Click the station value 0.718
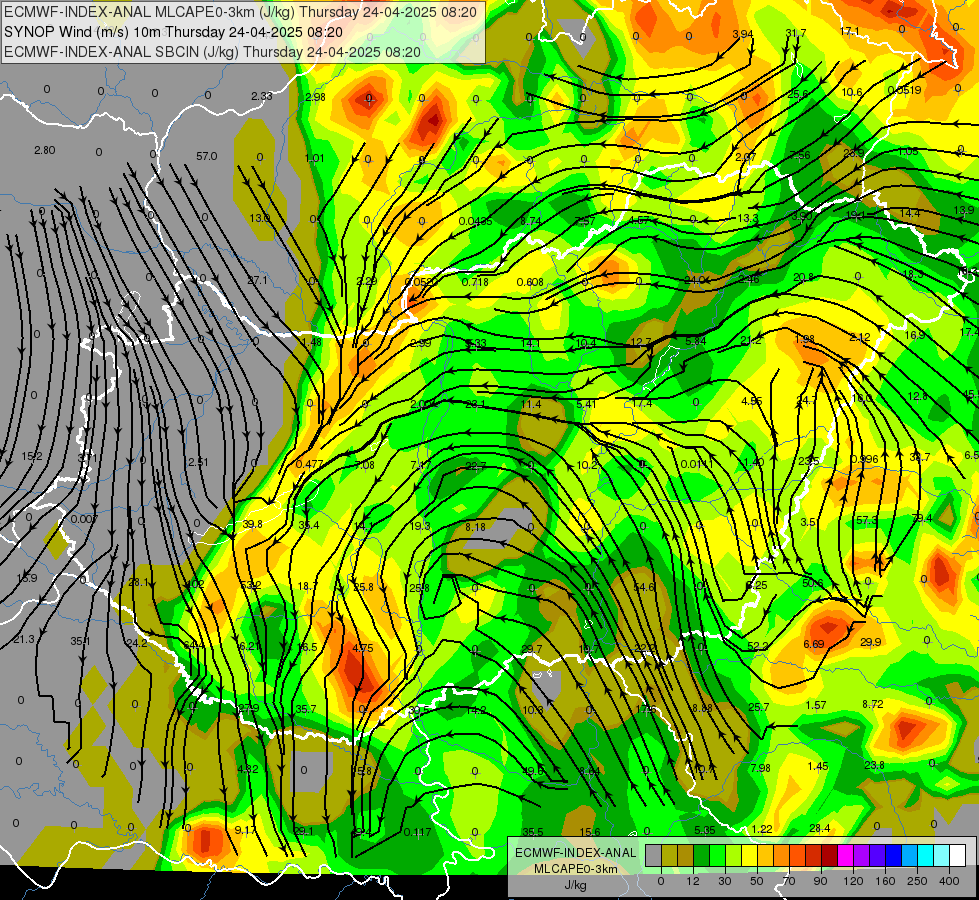The height and width of the screenshot is (900, 979). coord(475,282)
